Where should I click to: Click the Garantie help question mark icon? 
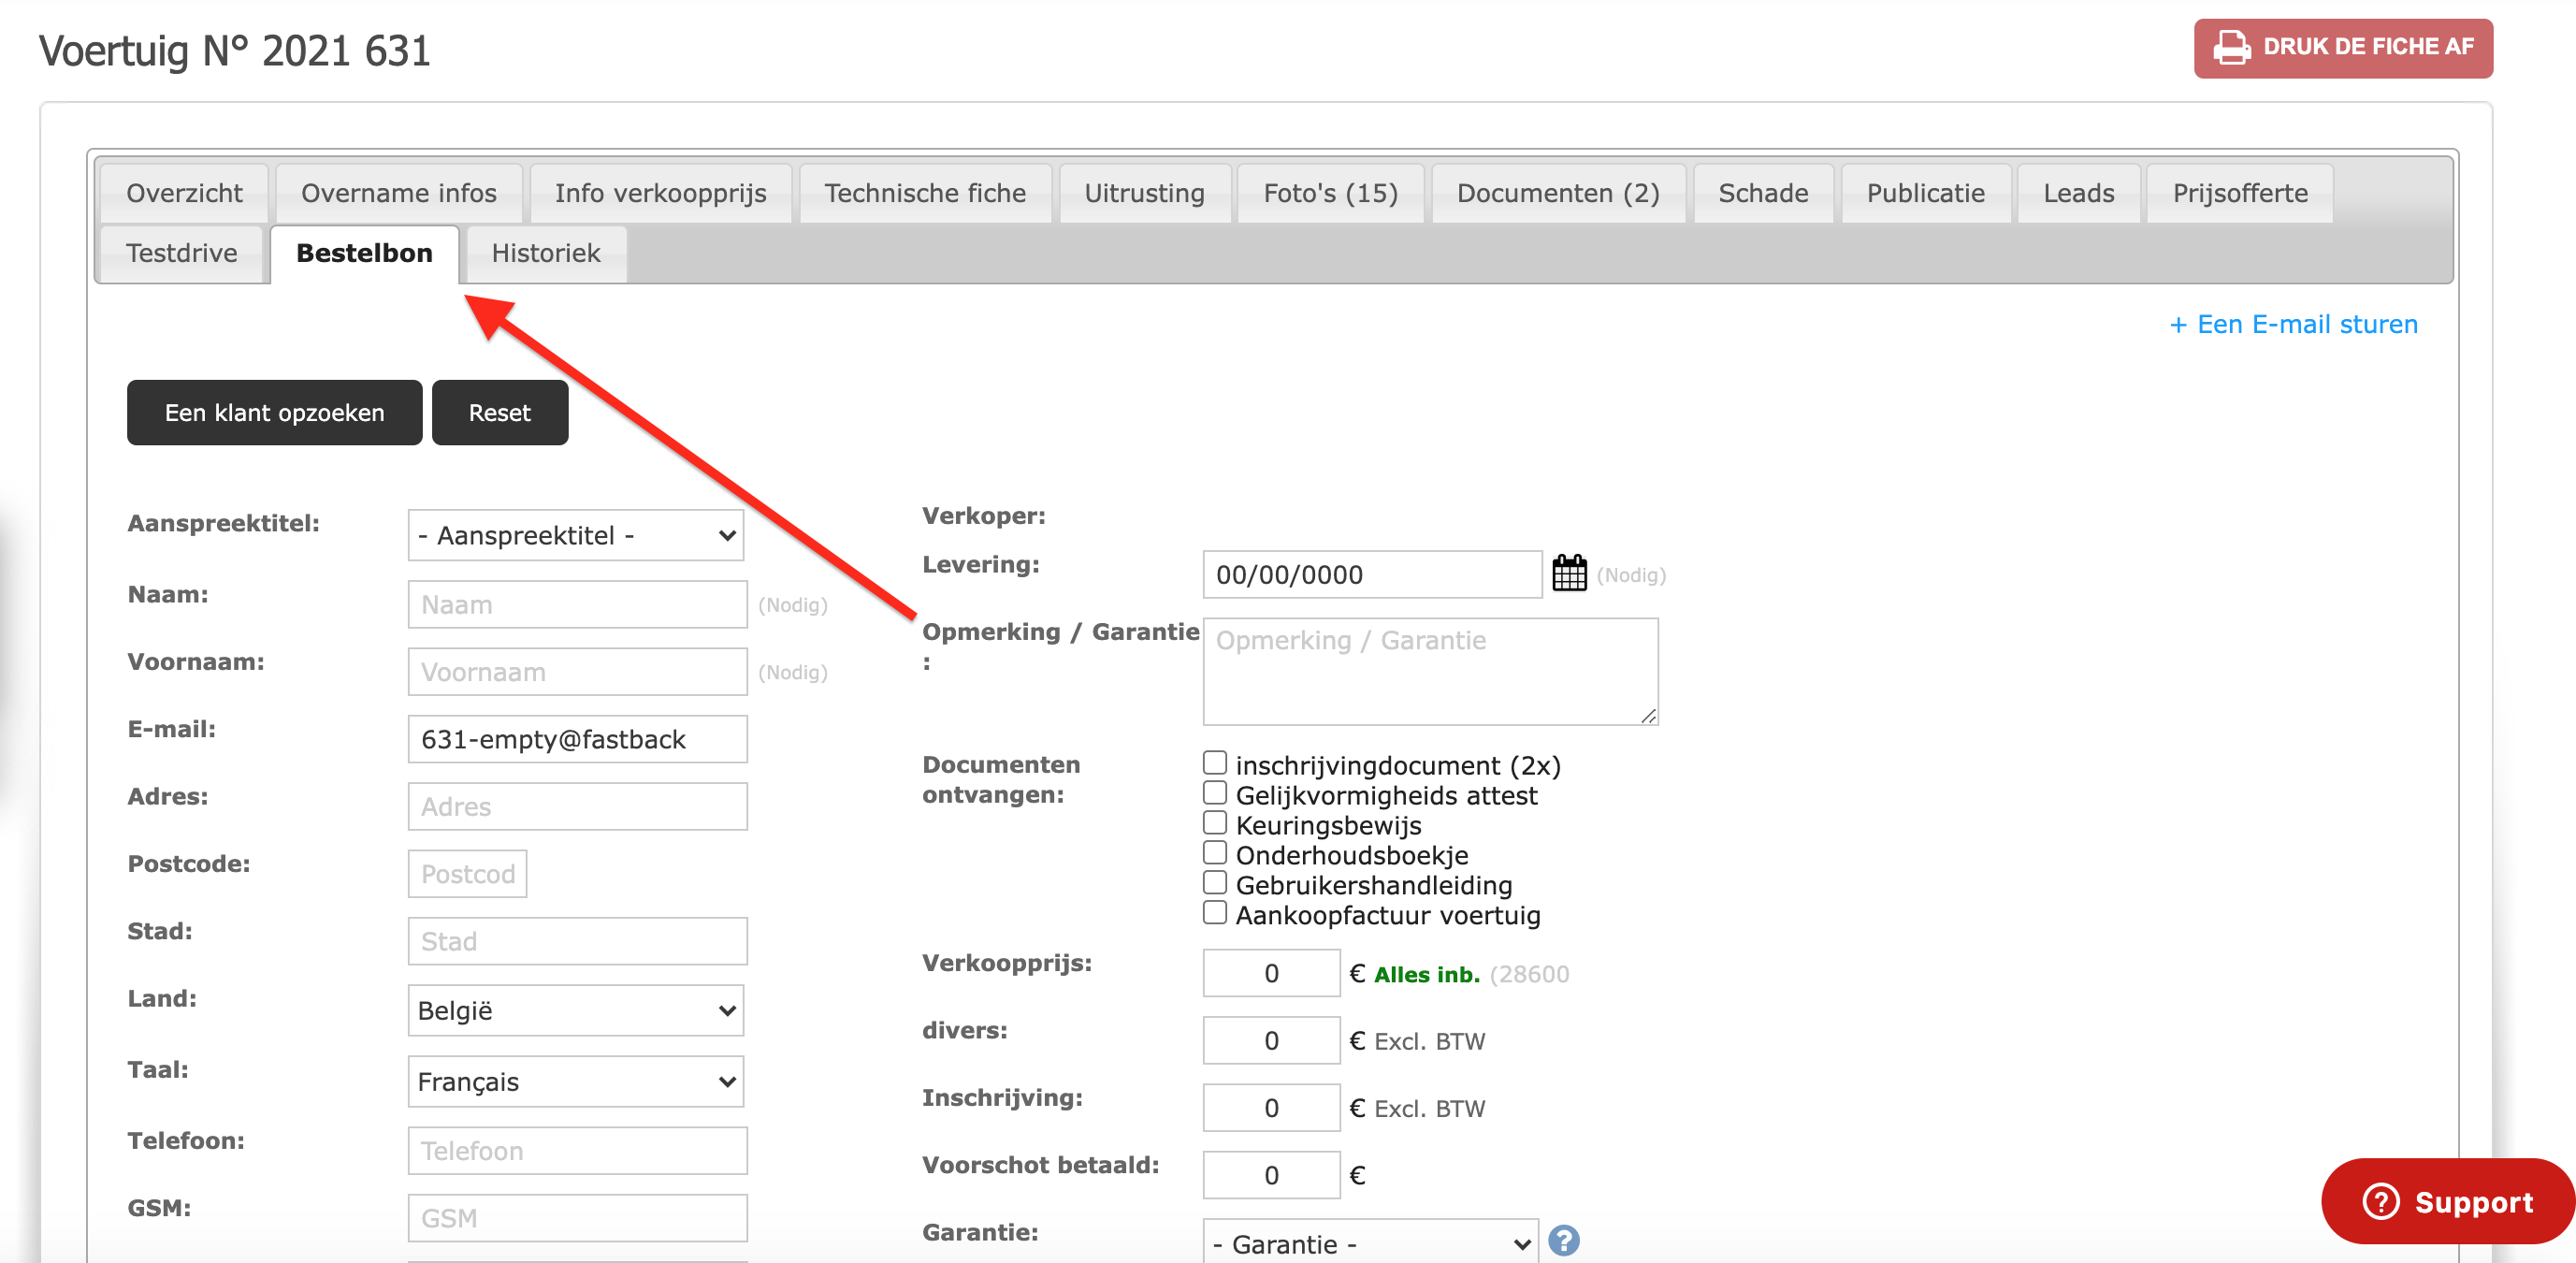[x=1563, y=1241]
